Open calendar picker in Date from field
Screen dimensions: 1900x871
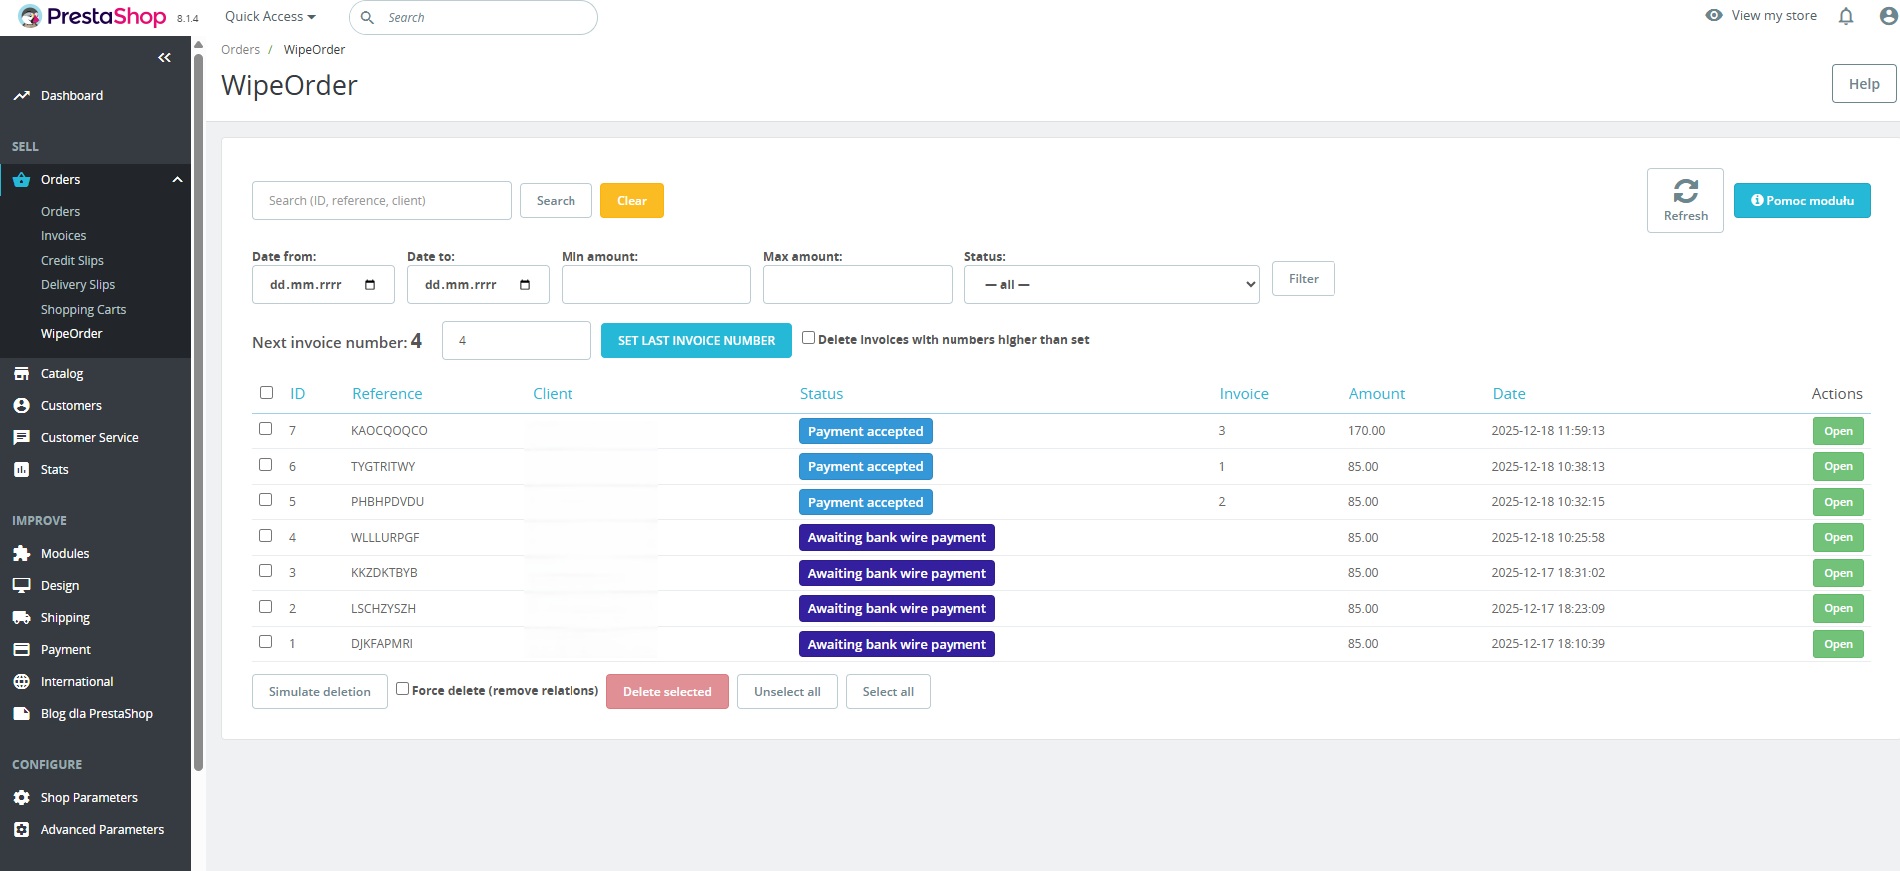coord(370,285)
